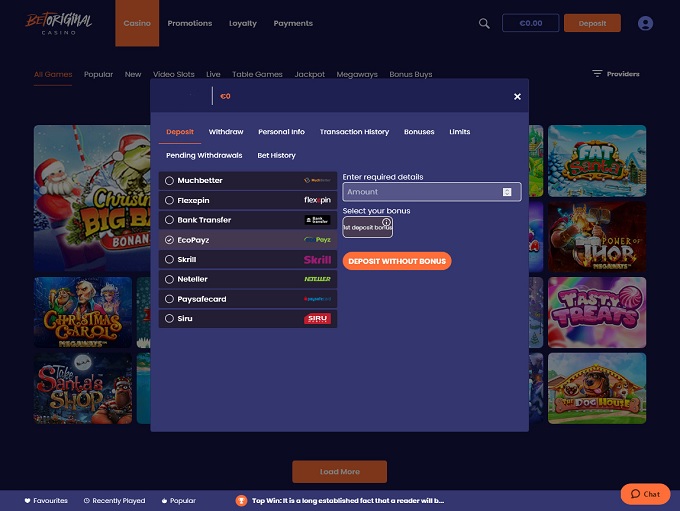Click the stepper in the Amount field

(x=507, y=192)
